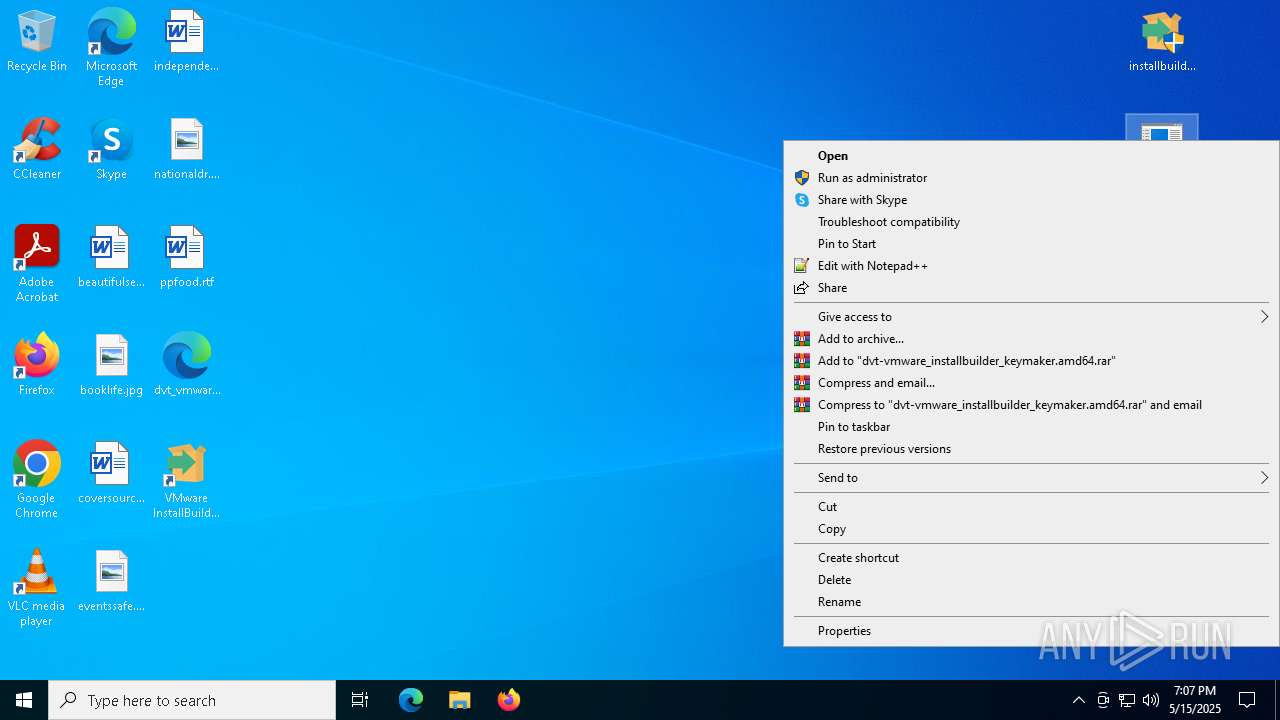Viewport: 1280px width, 720px height.
Task: Select the coversourc... Word document
Action: tap(111, 474)
